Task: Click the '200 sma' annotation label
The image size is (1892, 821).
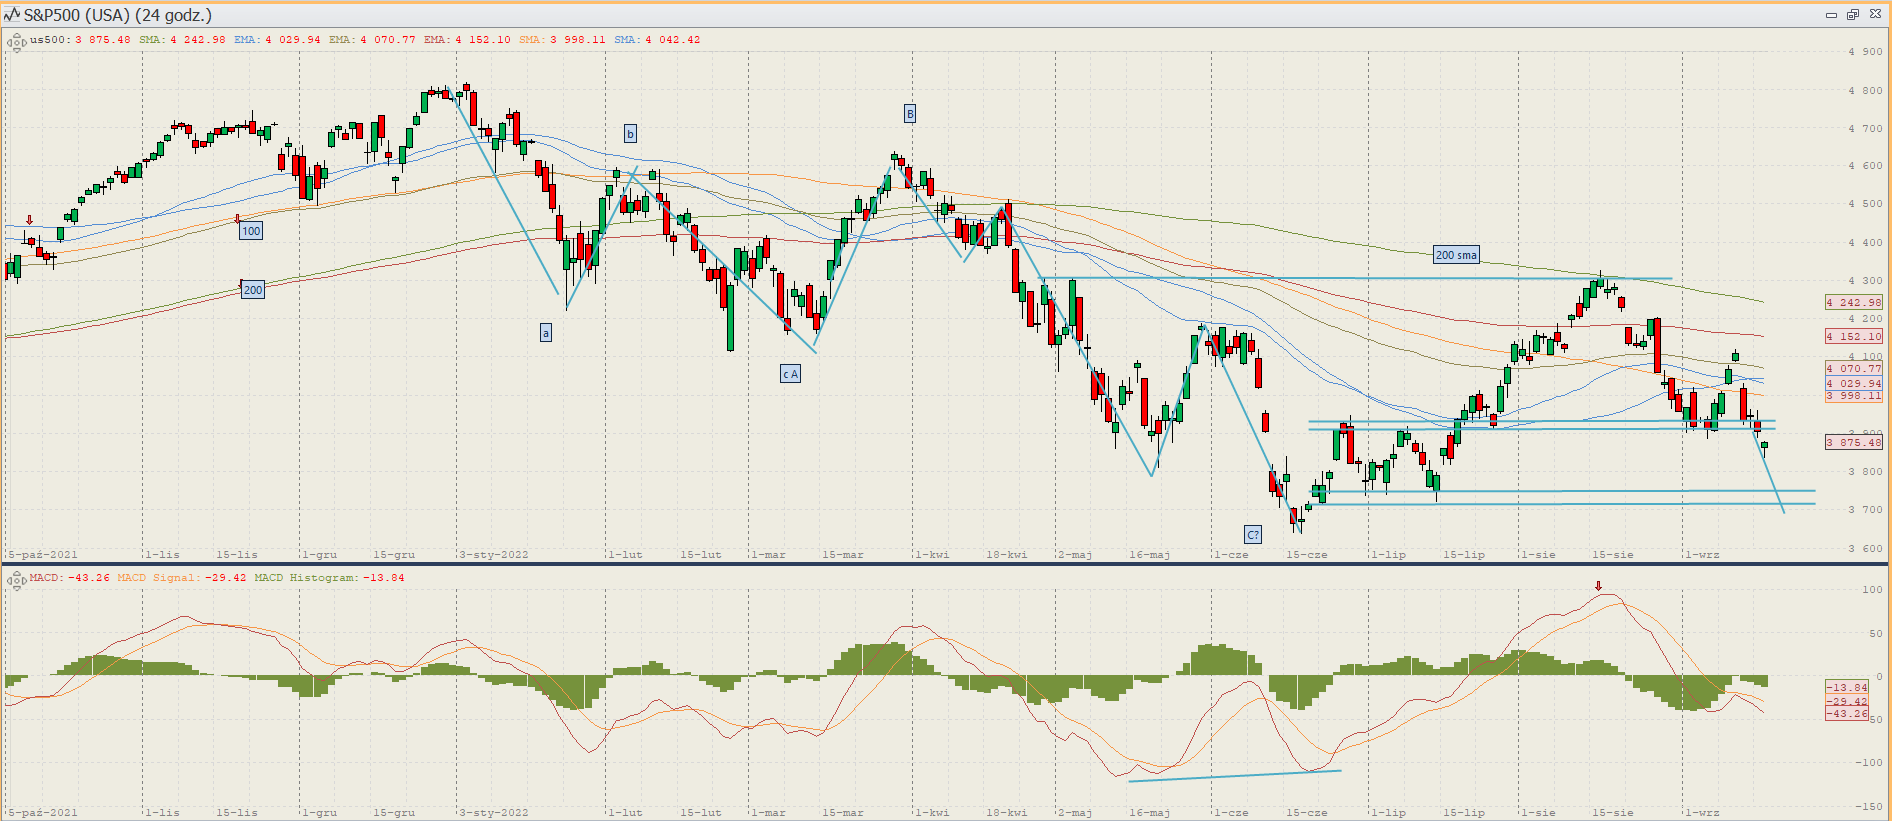Action: click(1455, 255)
